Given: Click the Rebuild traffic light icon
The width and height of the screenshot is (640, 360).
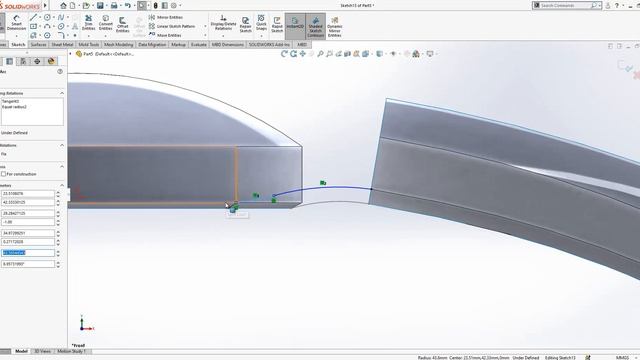Looking at the screenshot, I should pyautogui.click(x=156, y=6).
